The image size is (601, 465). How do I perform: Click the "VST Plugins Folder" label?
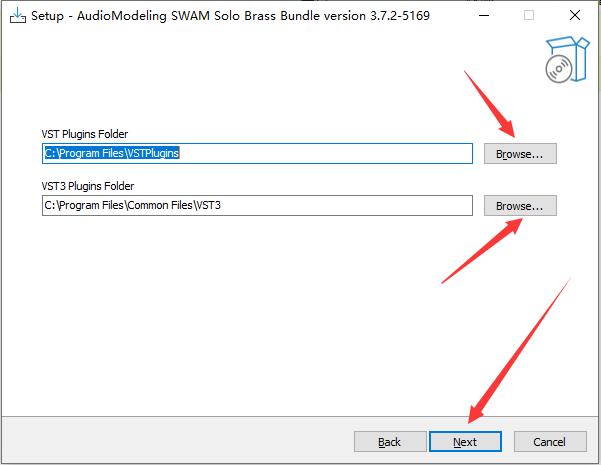(x=85, y=134)
